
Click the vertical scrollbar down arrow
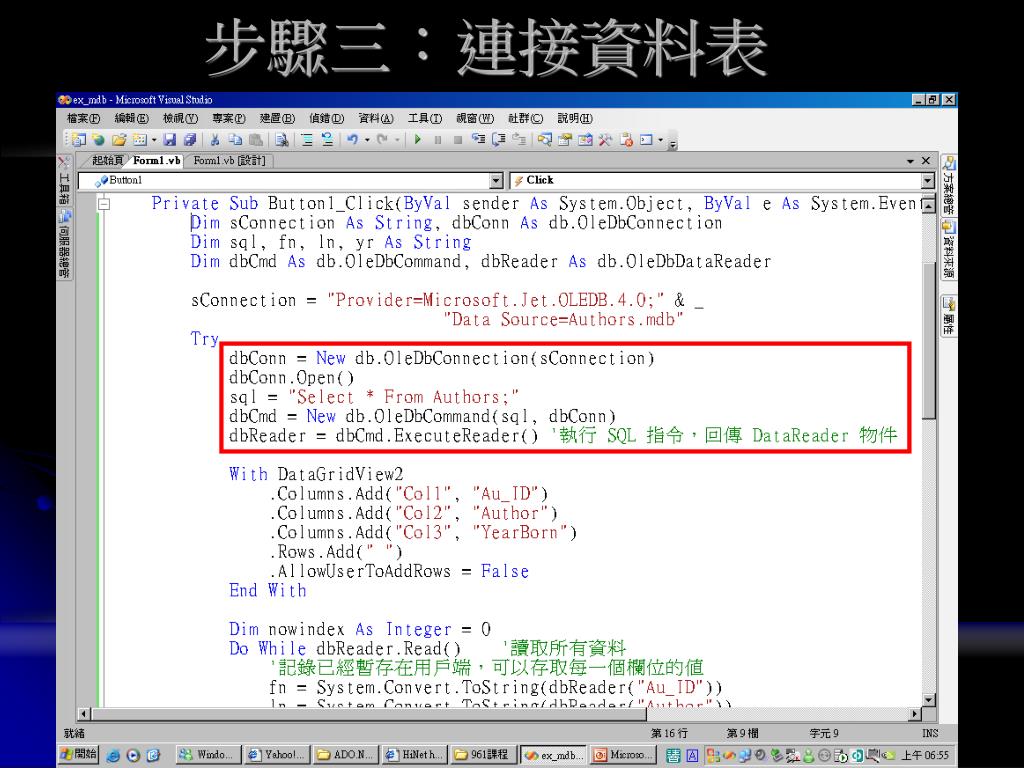(929, 700)
